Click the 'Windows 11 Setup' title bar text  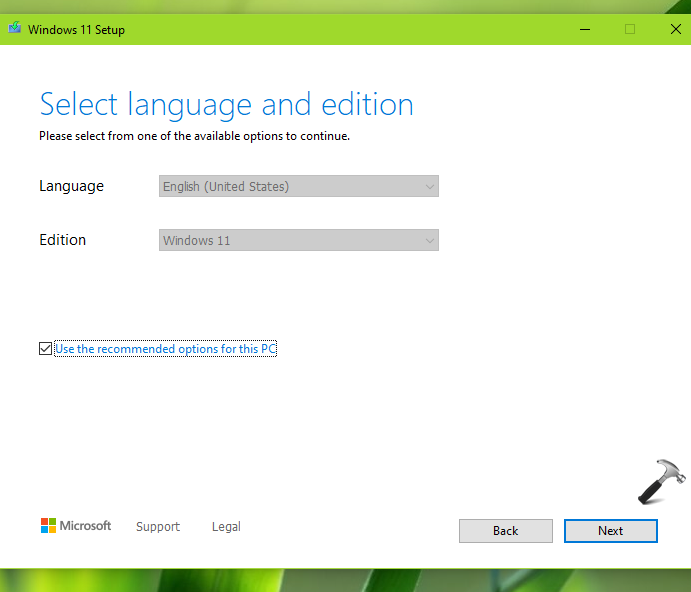76,29
